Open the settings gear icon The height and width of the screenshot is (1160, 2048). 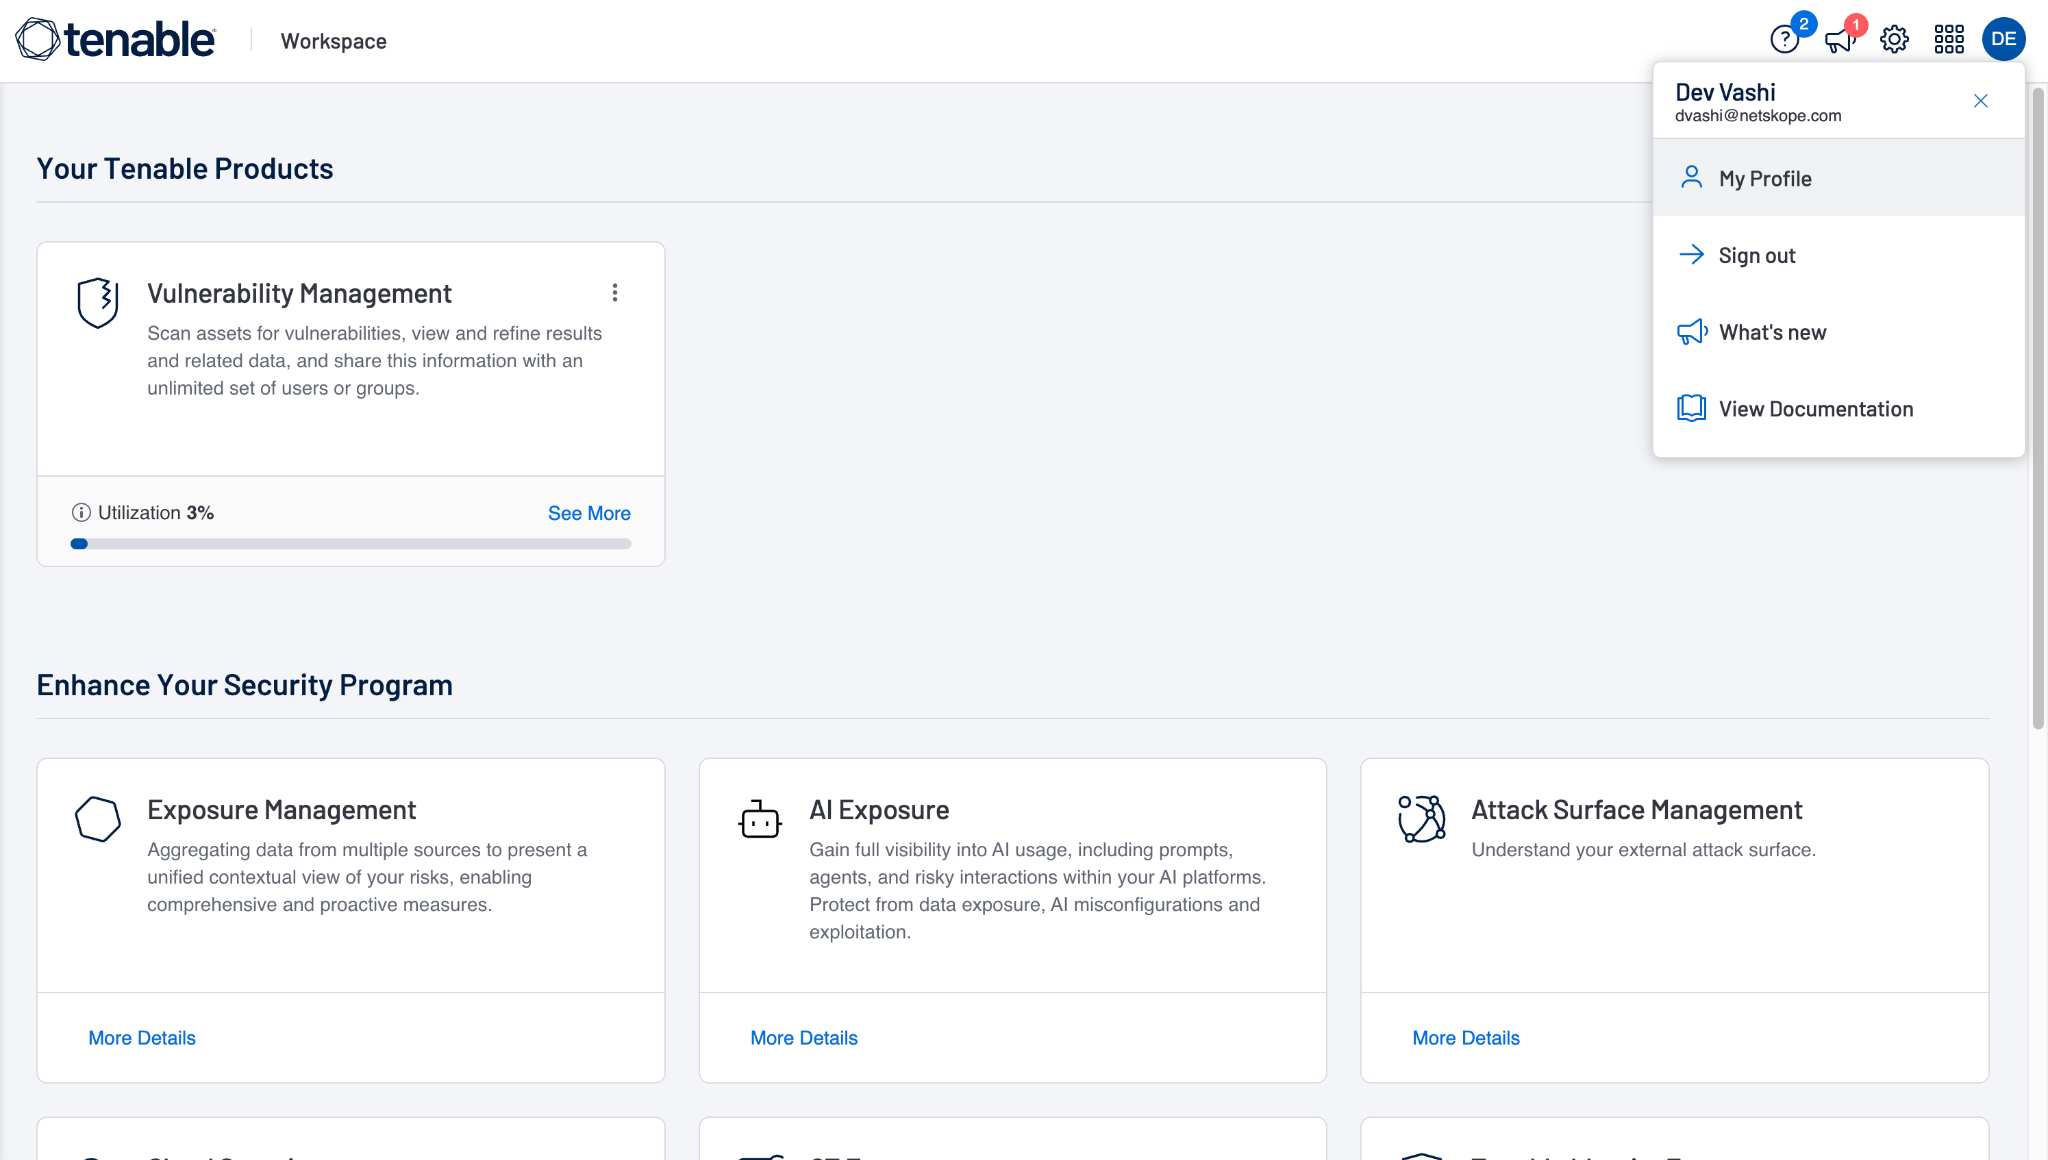tap(1894, 40)
